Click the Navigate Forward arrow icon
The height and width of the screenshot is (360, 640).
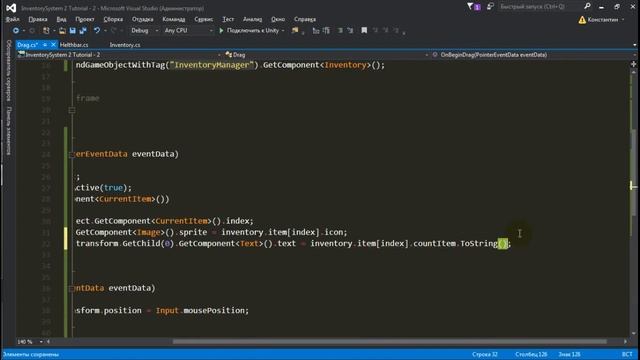point(32,31)
